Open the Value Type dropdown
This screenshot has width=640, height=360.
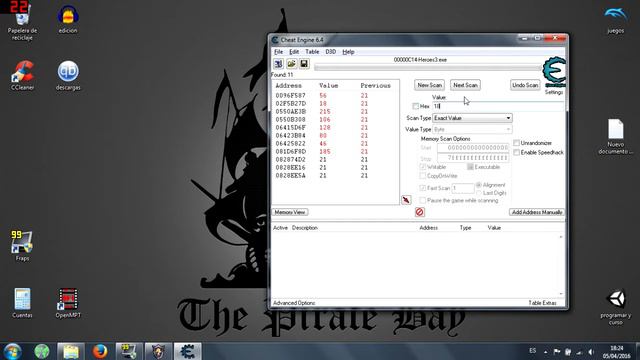coord(472,129)
